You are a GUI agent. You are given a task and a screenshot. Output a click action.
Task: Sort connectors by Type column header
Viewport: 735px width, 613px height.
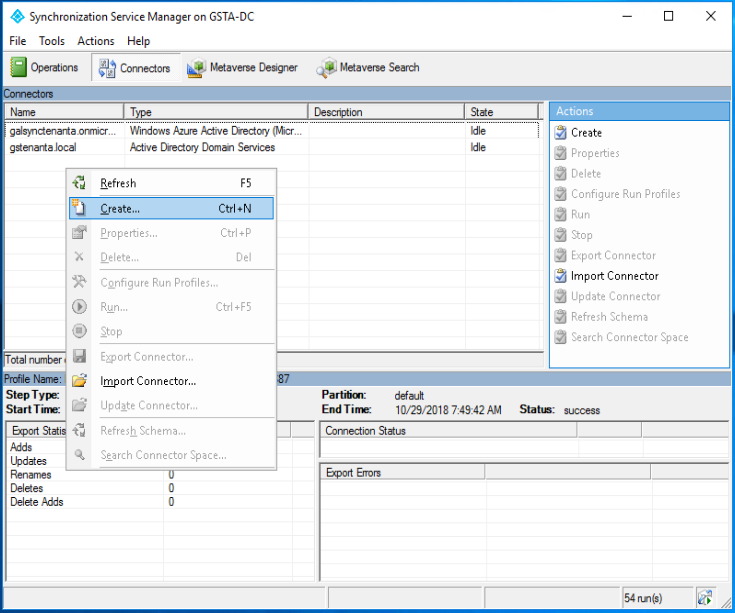click(x=215, y=112)
